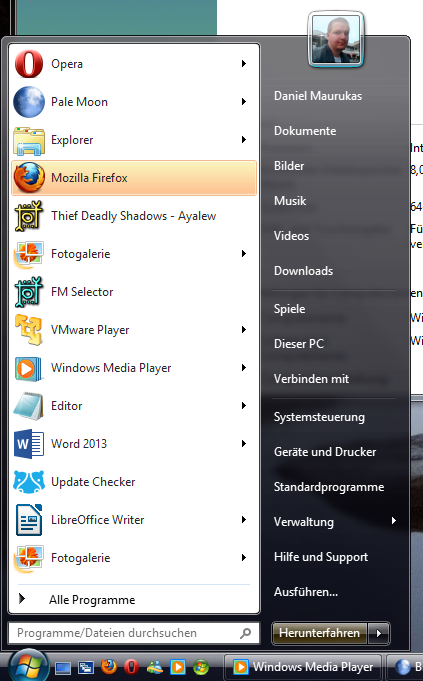
Task: Open the Opera browser icon in Start menu
Action: (x=29, y=64)
